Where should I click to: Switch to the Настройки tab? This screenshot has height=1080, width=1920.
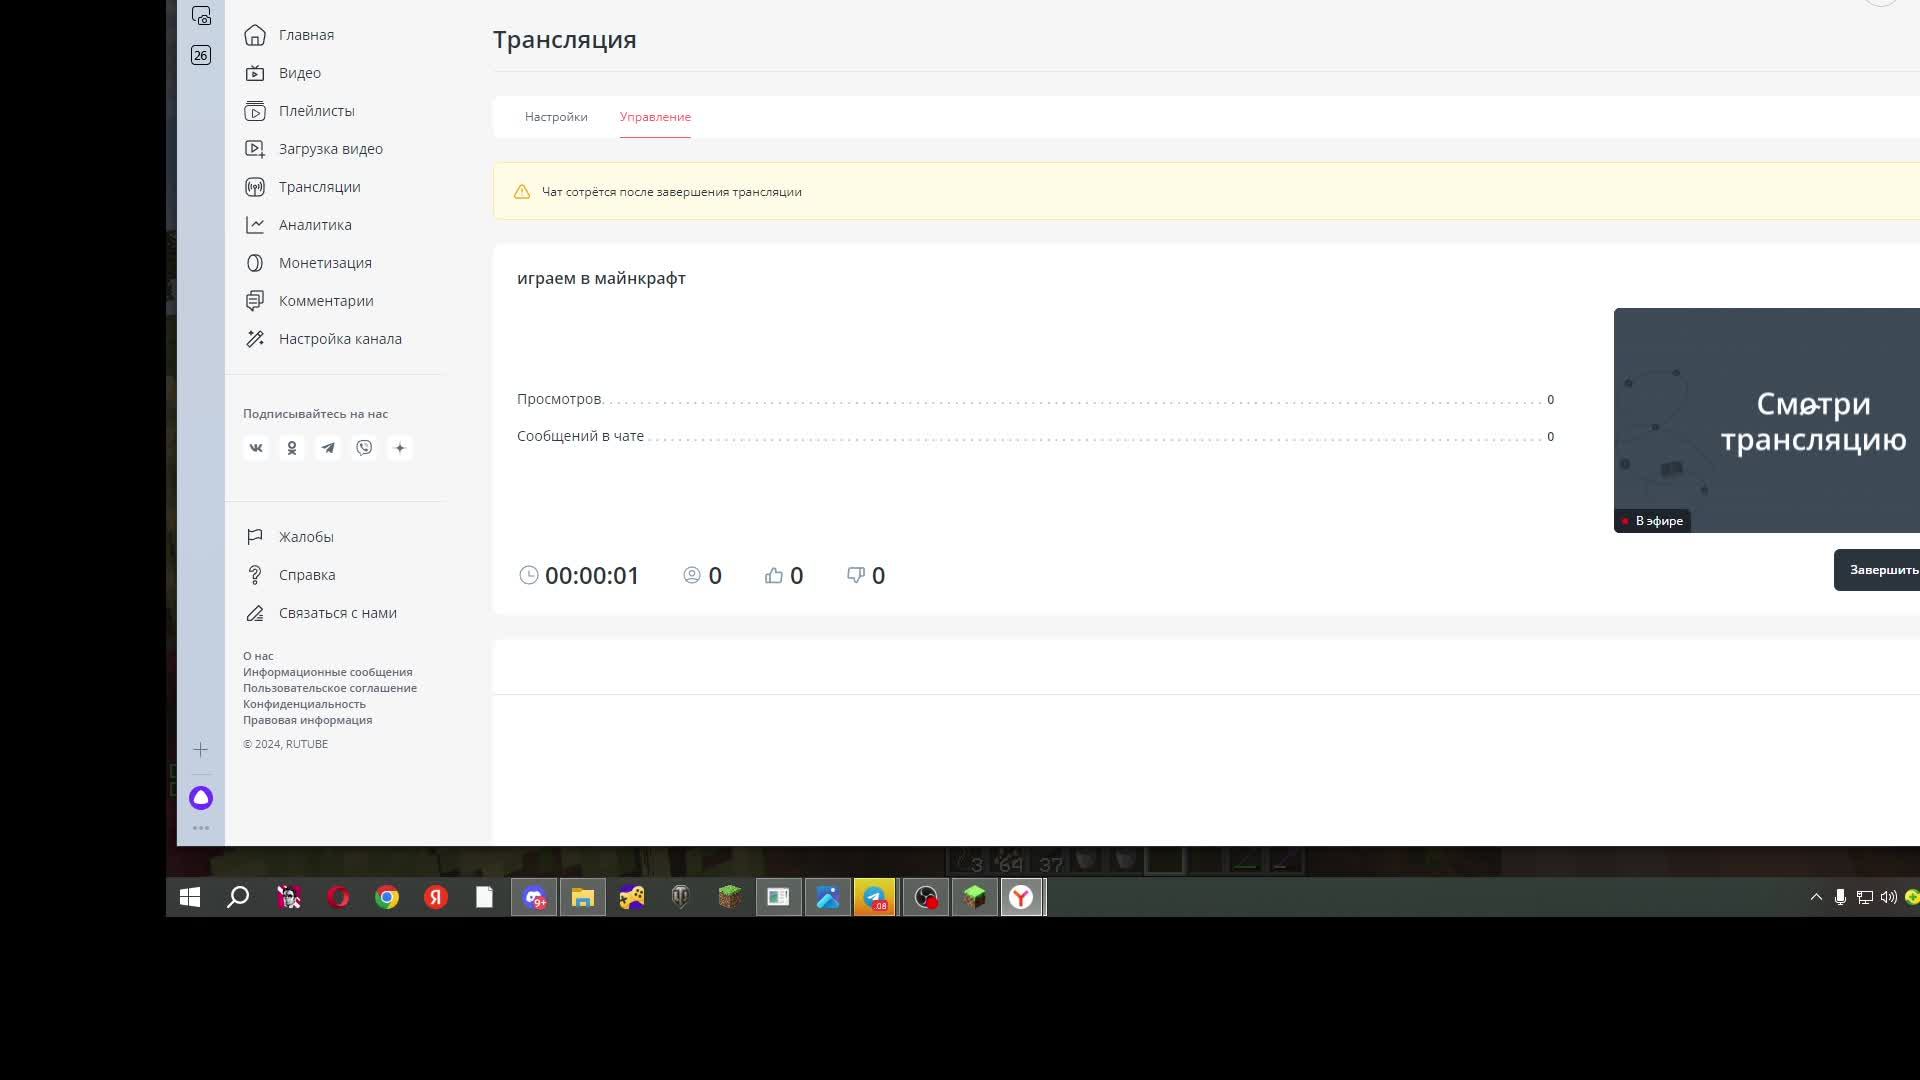click(x=556, y=117)
